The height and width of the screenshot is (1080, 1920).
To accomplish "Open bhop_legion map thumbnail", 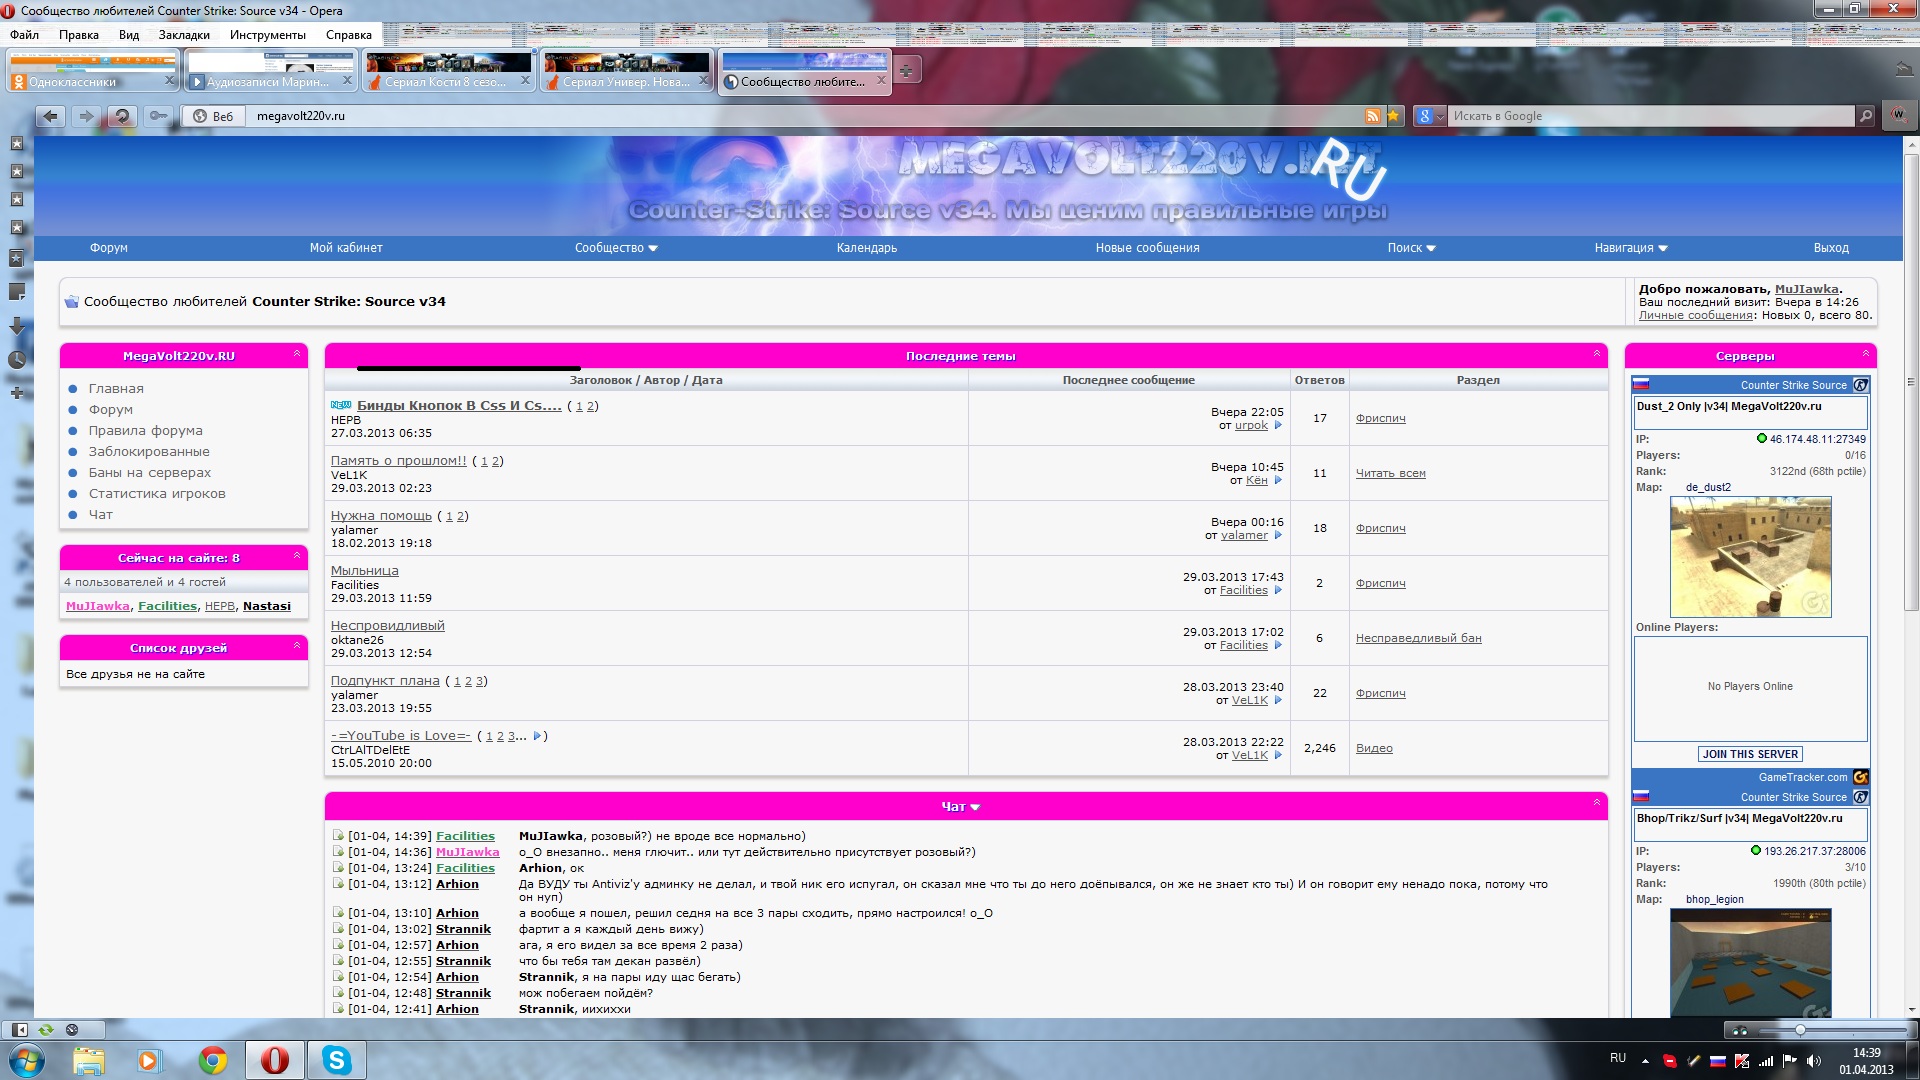I will tap(1750, 963).
